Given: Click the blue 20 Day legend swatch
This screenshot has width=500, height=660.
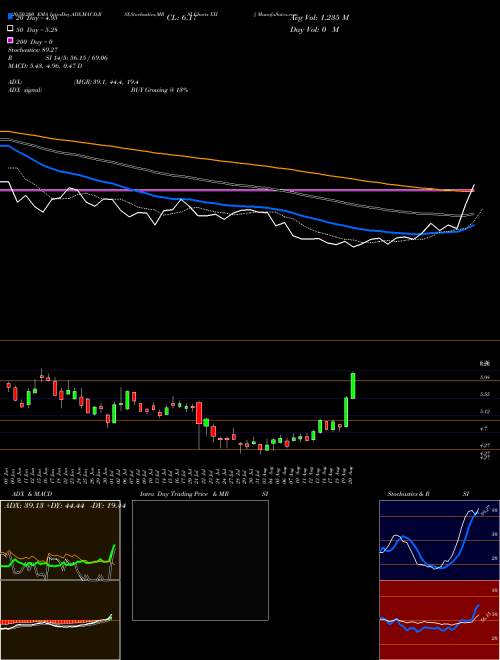Looking at the screenshot, I should [11, 16].
